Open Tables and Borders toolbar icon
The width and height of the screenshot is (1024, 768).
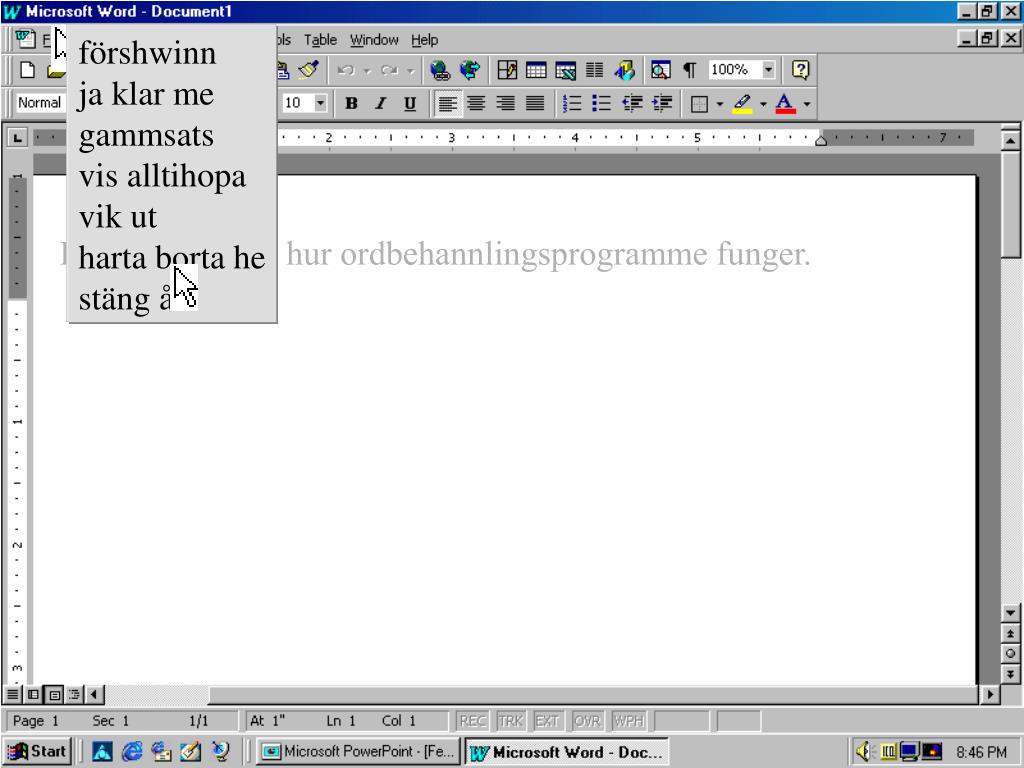tap(507, 70)
